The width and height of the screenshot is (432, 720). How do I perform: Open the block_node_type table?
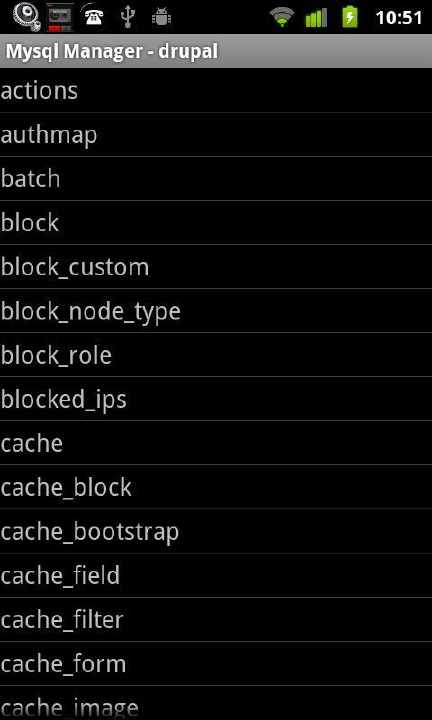click(x=216, y=311)
